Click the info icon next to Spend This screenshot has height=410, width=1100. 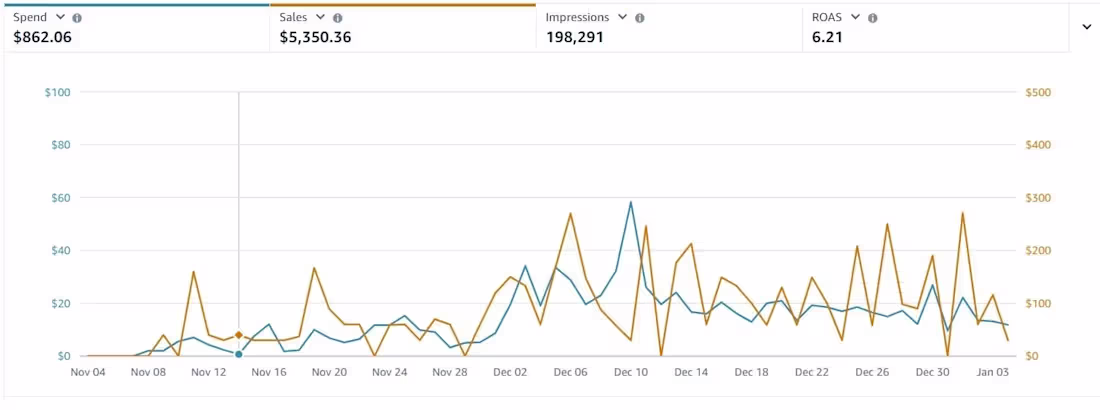pyautogui.click(x=77, y=18)
